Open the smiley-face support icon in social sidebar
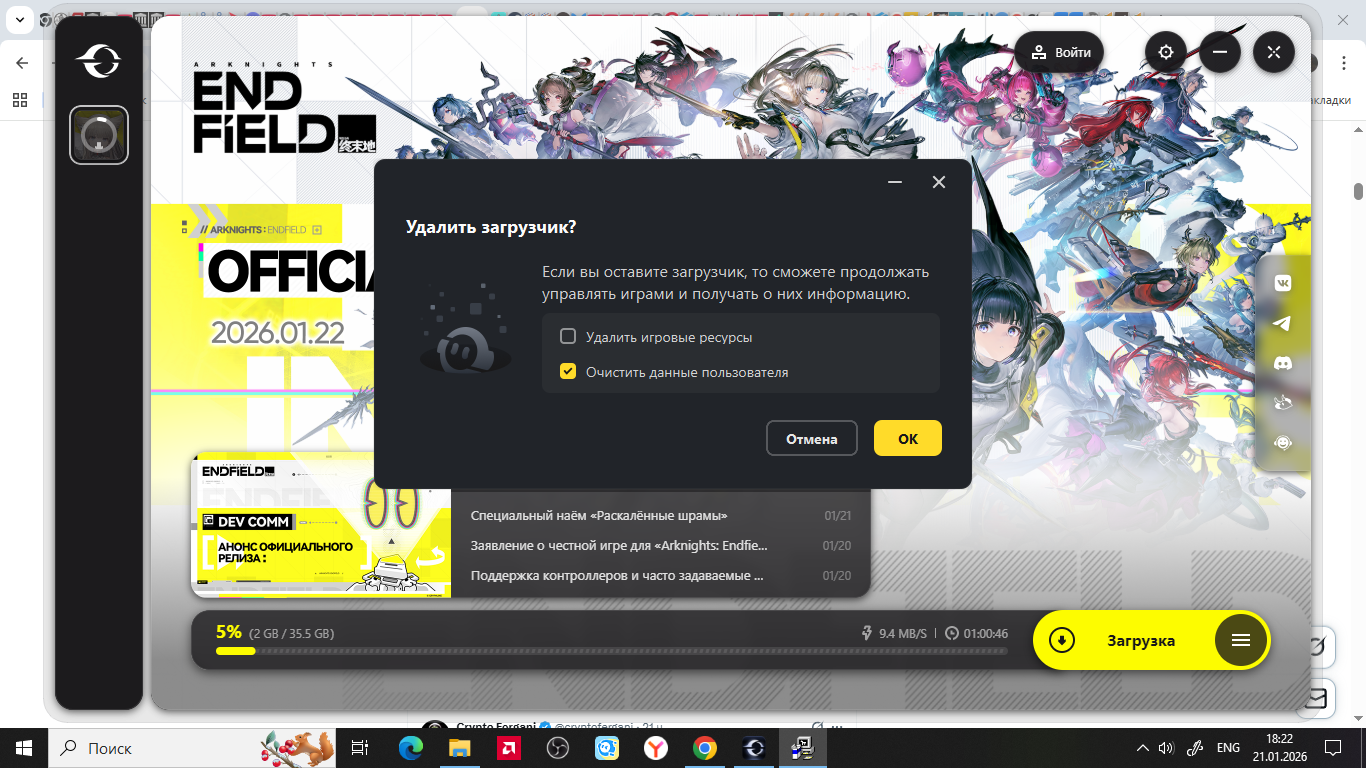The image size is (1366, 768). (1282, 442)
